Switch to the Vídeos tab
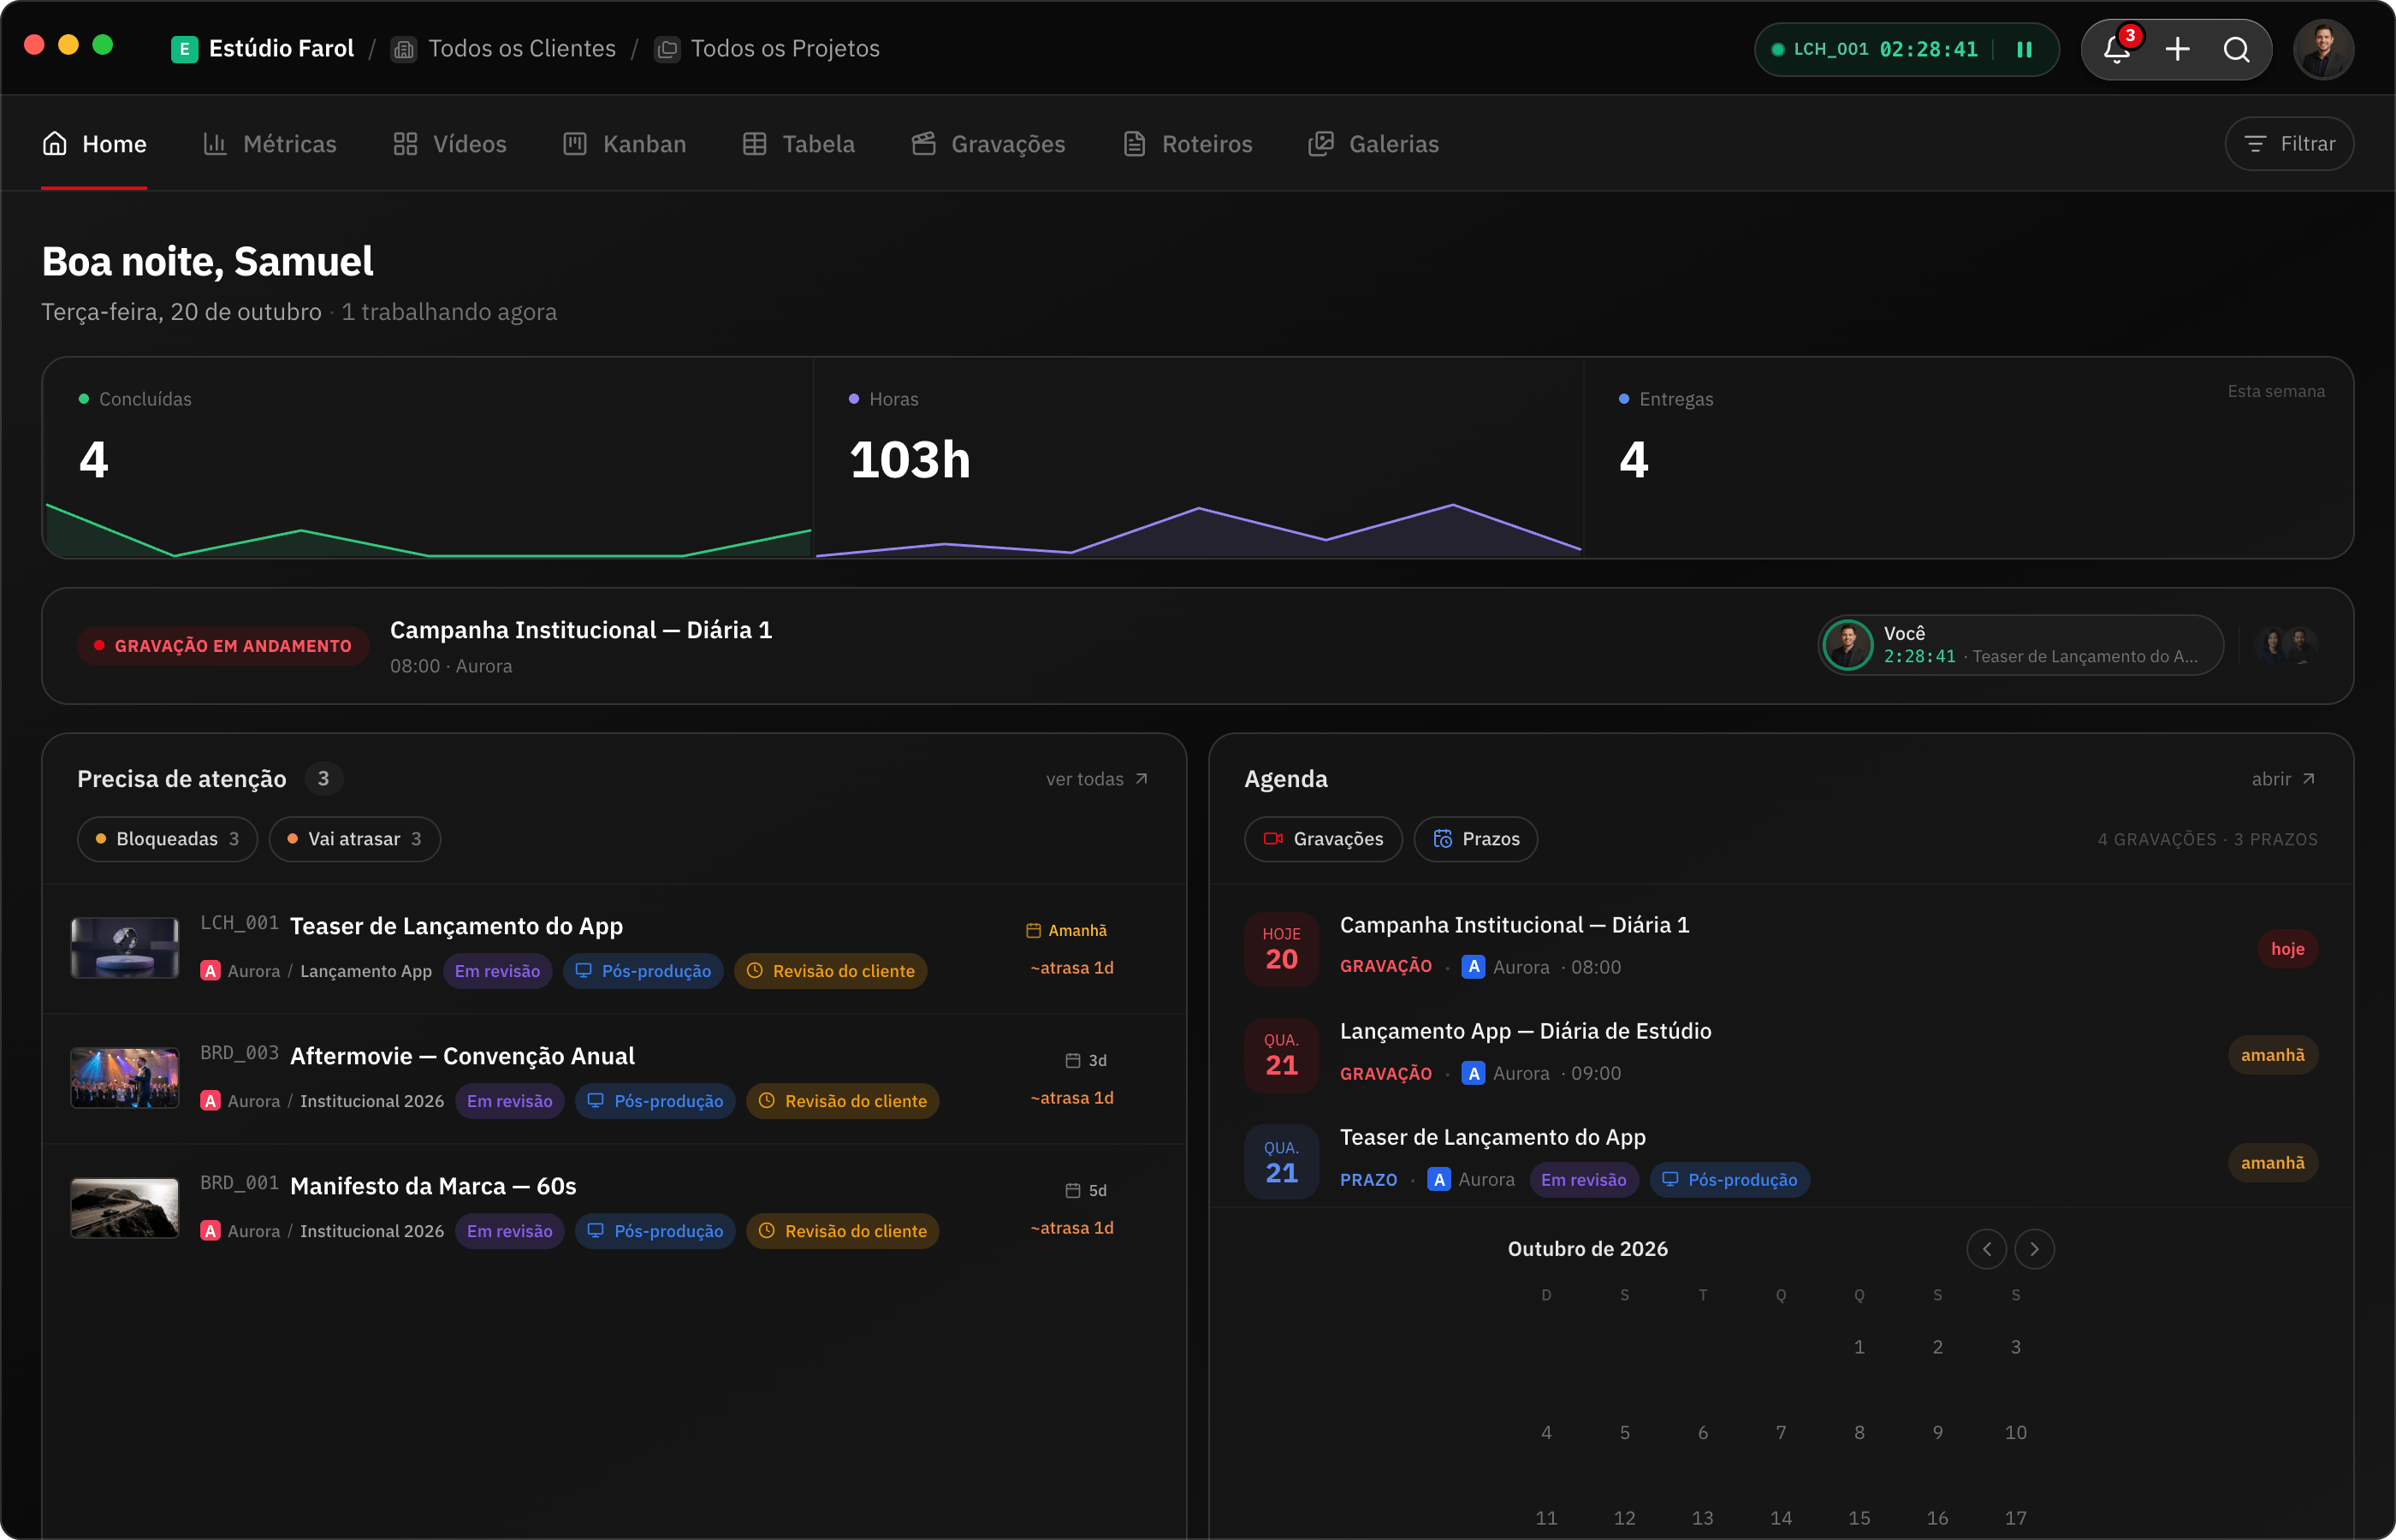The image size is (2396, 1540). tap(450, 144)
